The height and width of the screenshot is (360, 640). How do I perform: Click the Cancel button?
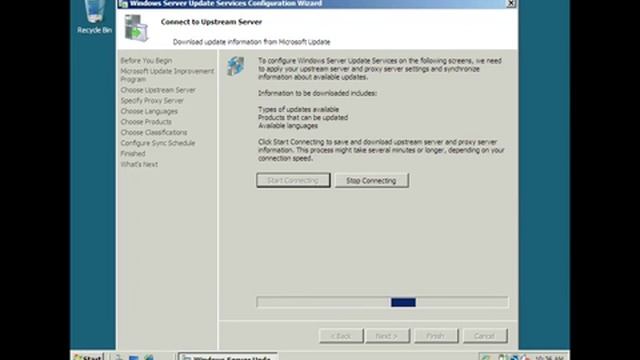tap(485, 336)
